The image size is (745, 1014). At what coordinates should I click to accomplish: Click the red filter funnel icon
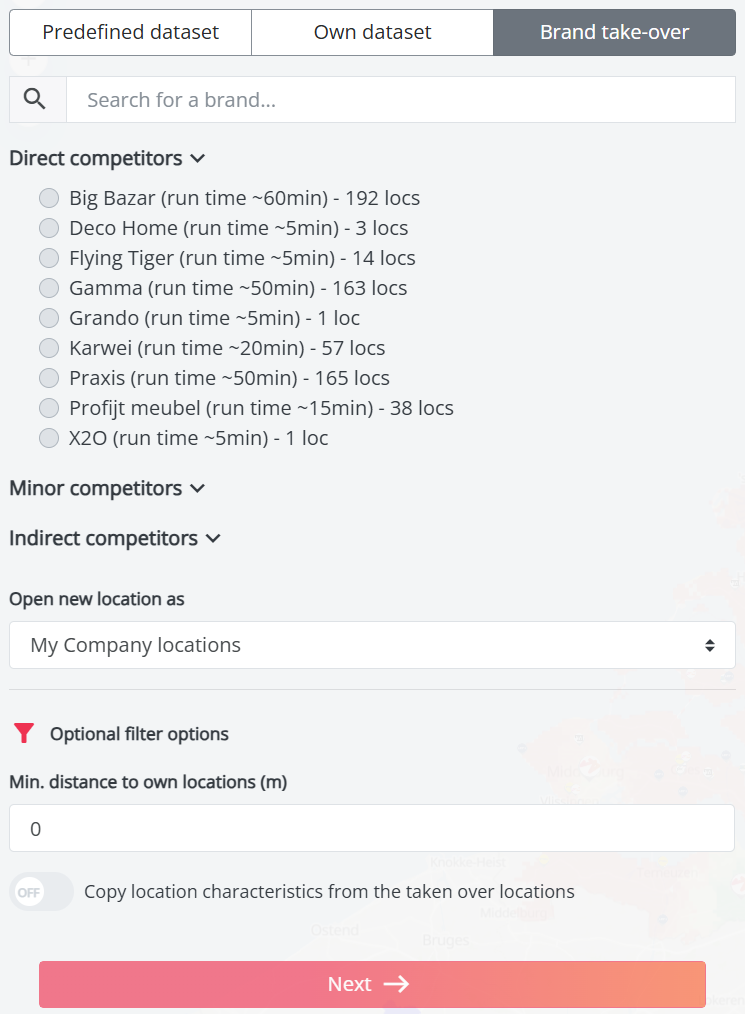click(x=24, y=734)
